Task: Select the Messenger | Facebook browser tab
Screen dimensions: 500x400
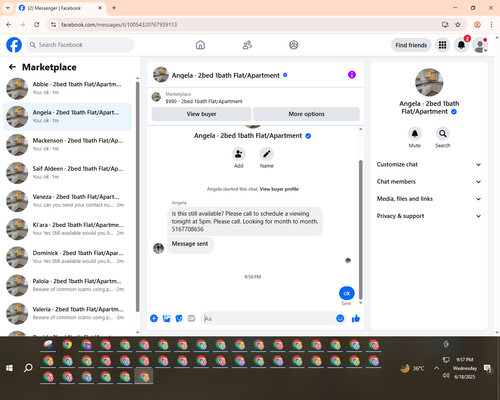Action: (60, 8)
